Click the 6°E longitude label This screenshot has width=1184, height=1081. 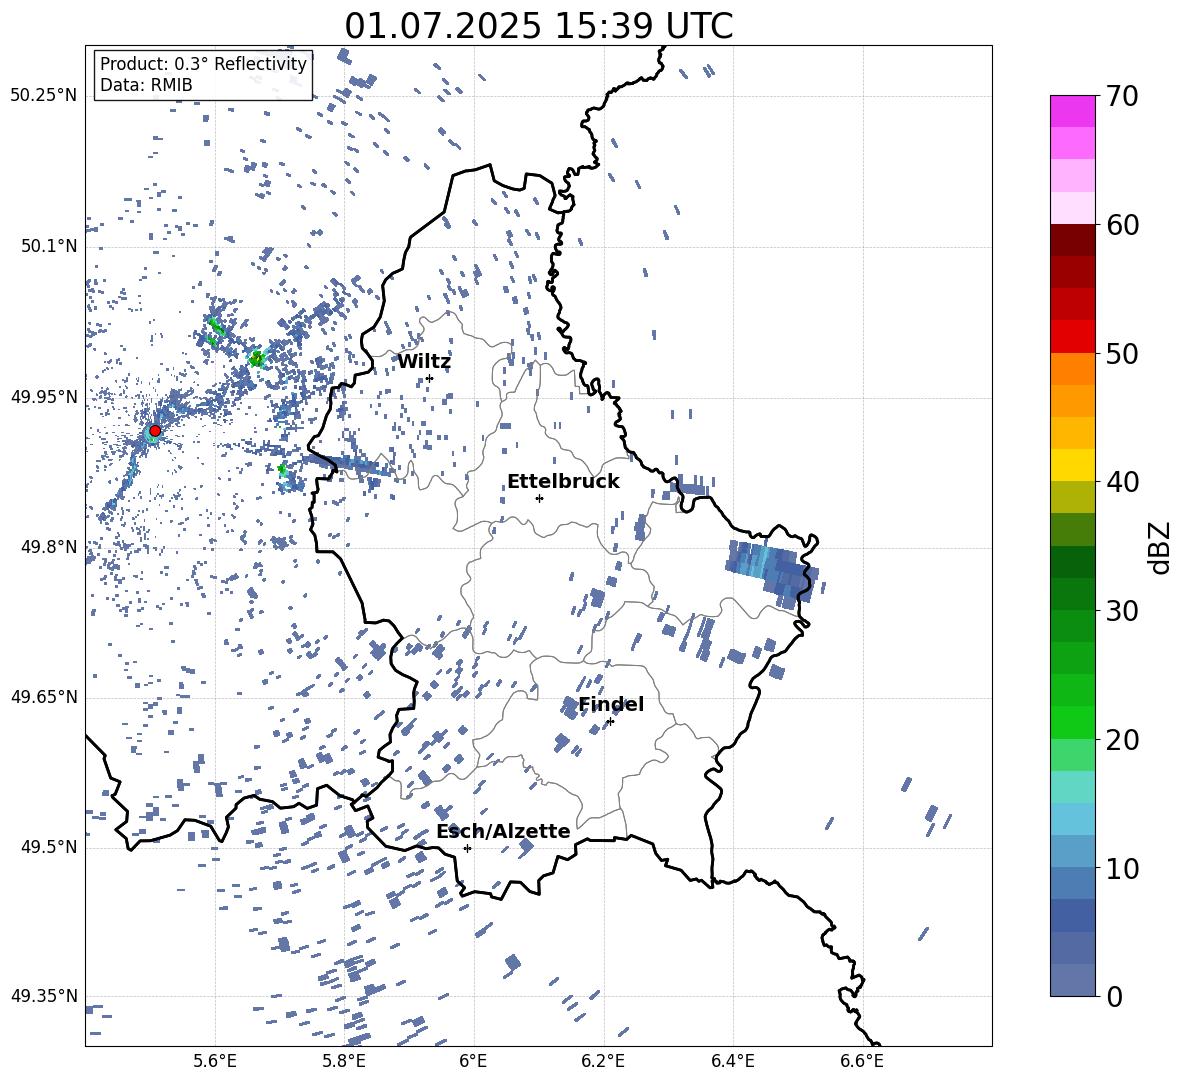pyautogui.click(x=473, y=1062)
